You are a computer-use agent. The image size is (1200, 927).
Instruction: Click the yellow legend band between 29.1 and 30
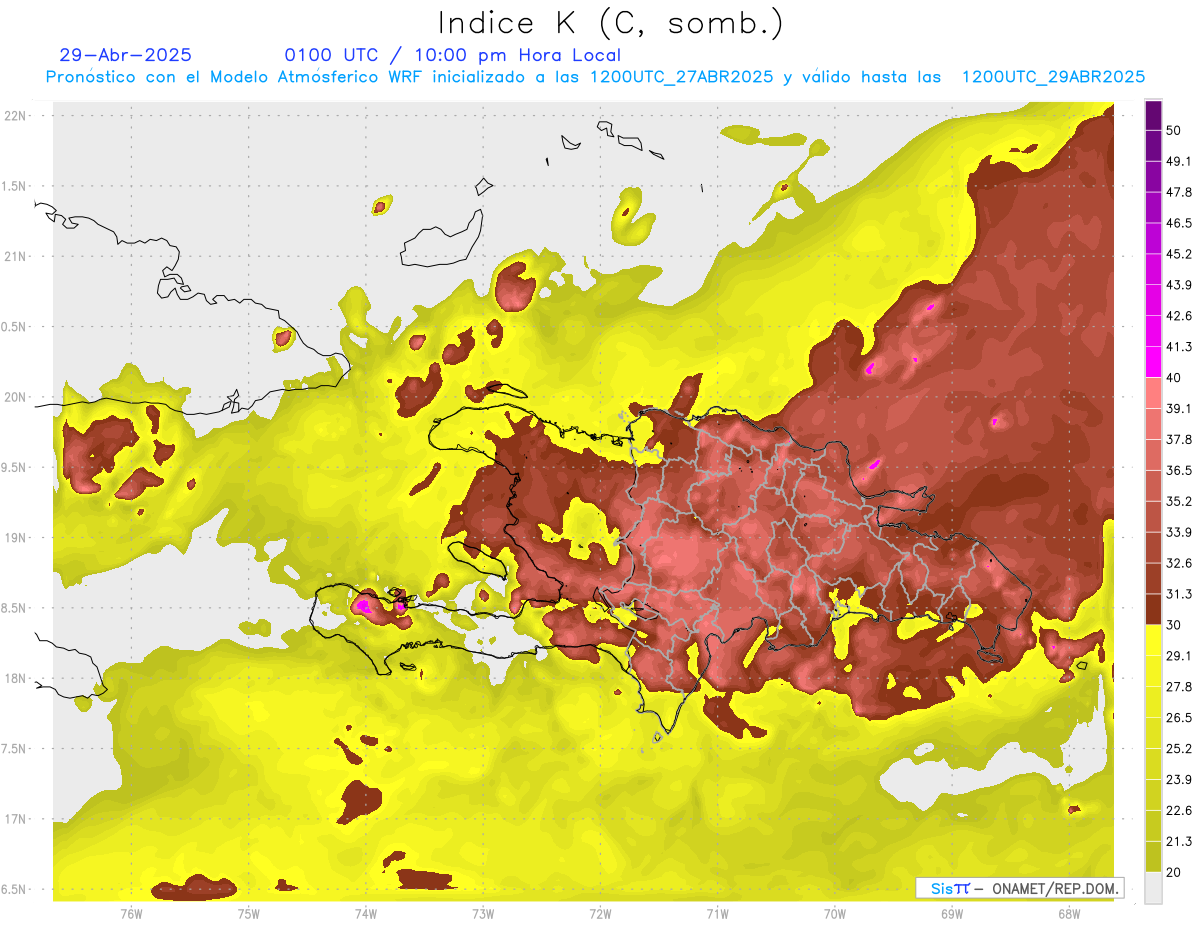click(x=1153, y=640)
